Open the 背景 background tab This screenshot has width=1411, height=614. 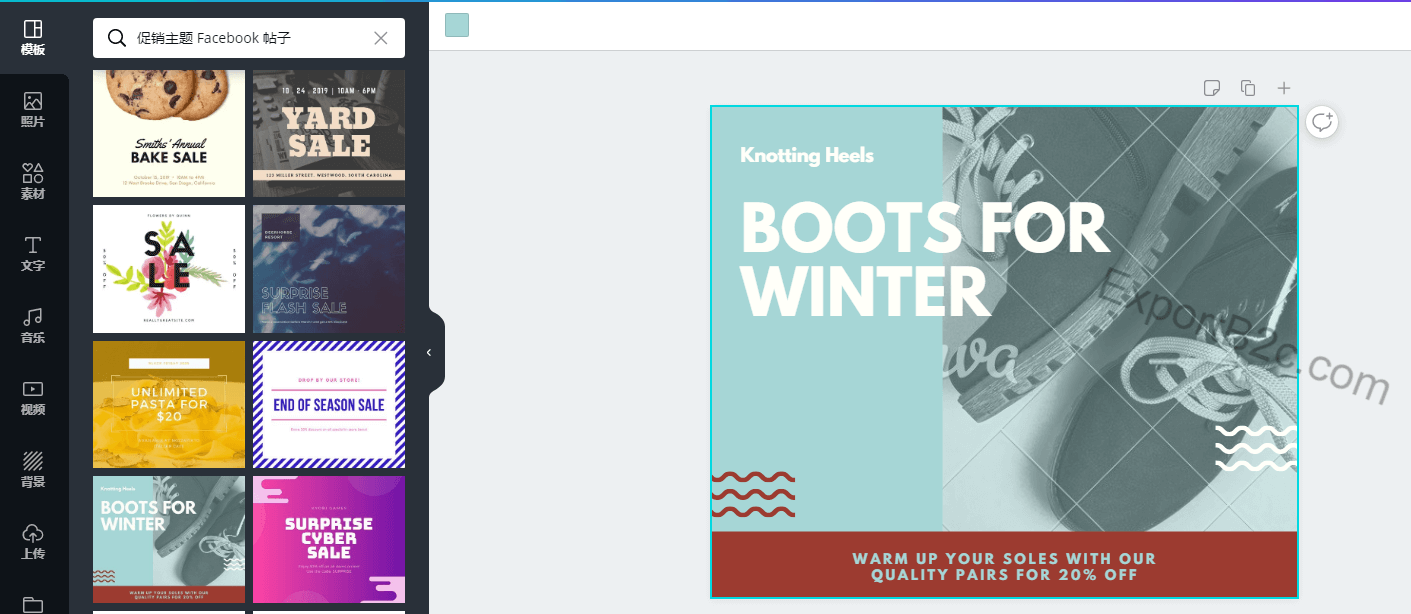33,470
